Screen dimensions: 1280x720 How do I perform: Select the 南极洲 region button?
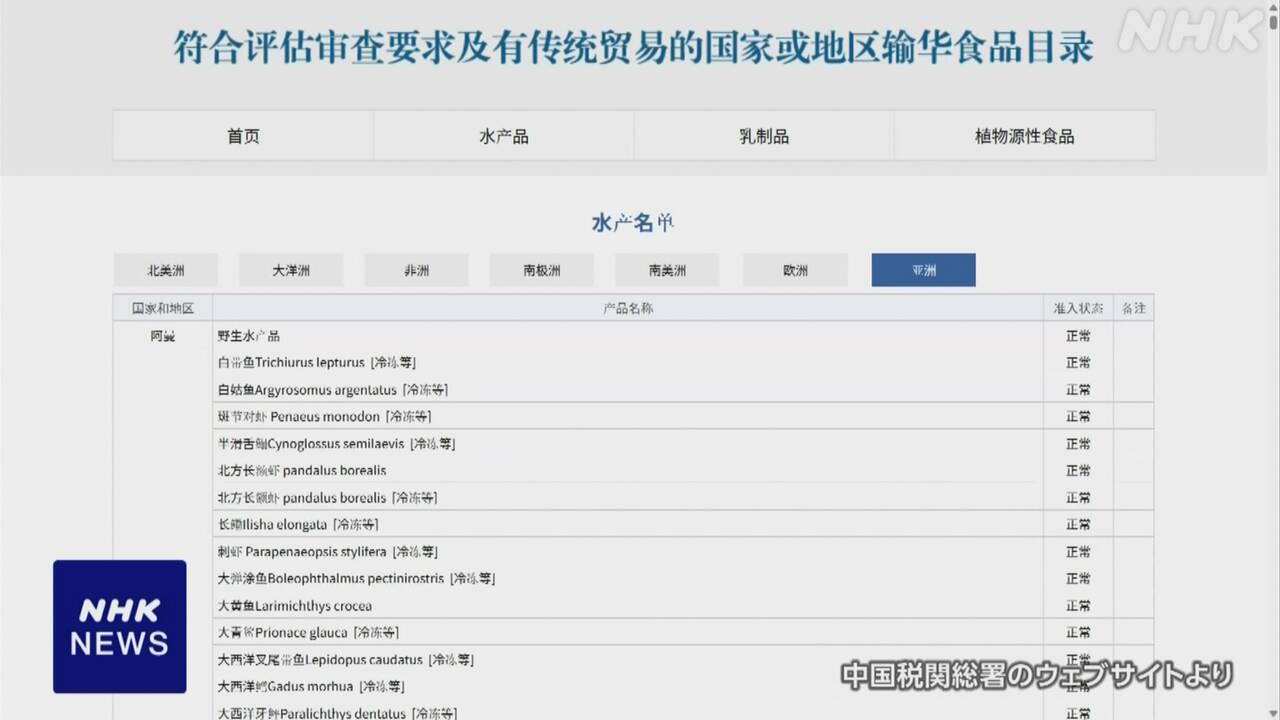point(542,270)
